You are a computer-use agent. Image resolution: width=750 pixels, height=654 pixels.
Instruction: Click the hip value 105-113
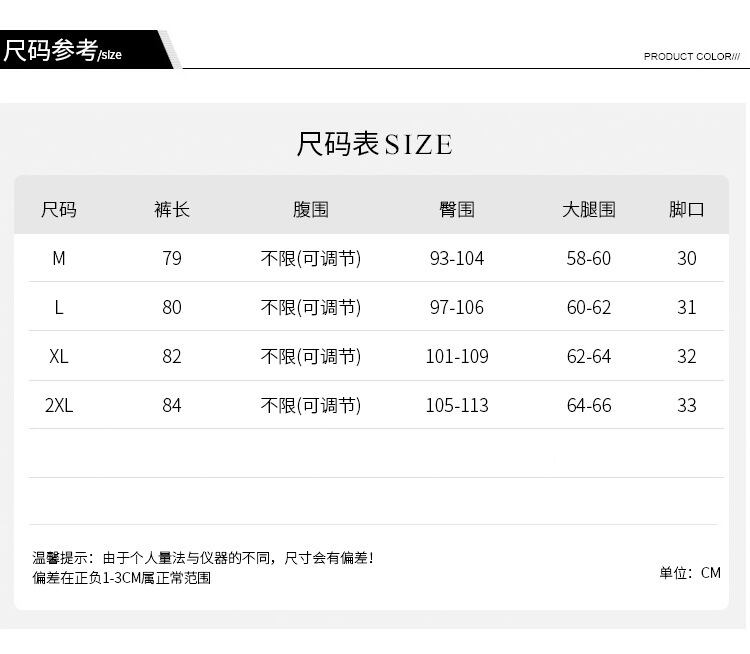tap(457, 405)
